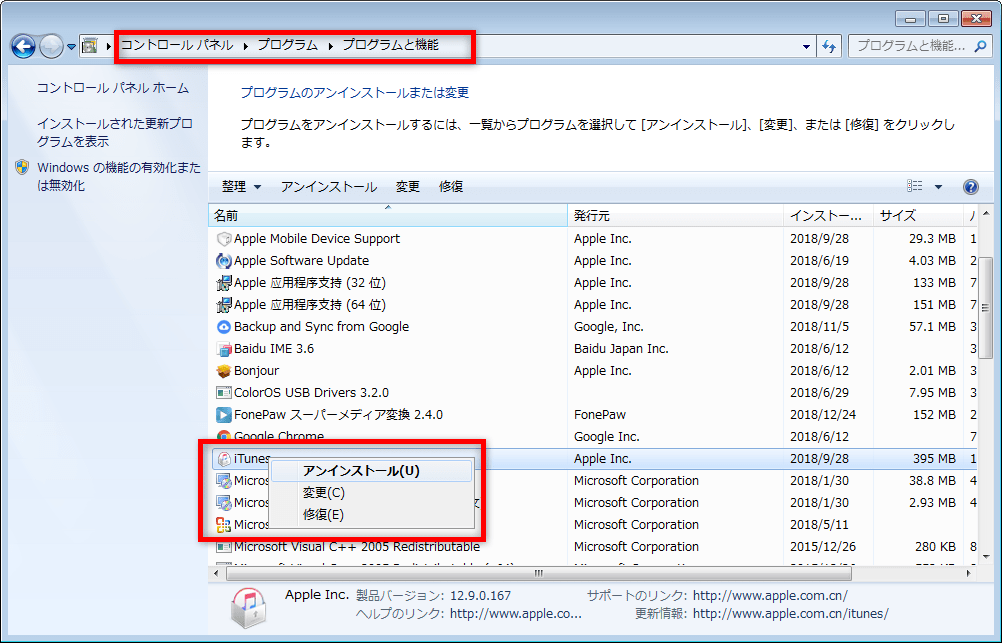Image resolution: width=1002 pixels, height=643 pixels.
Task: Select Apple Software Update entry
Action: click(301, 261)
